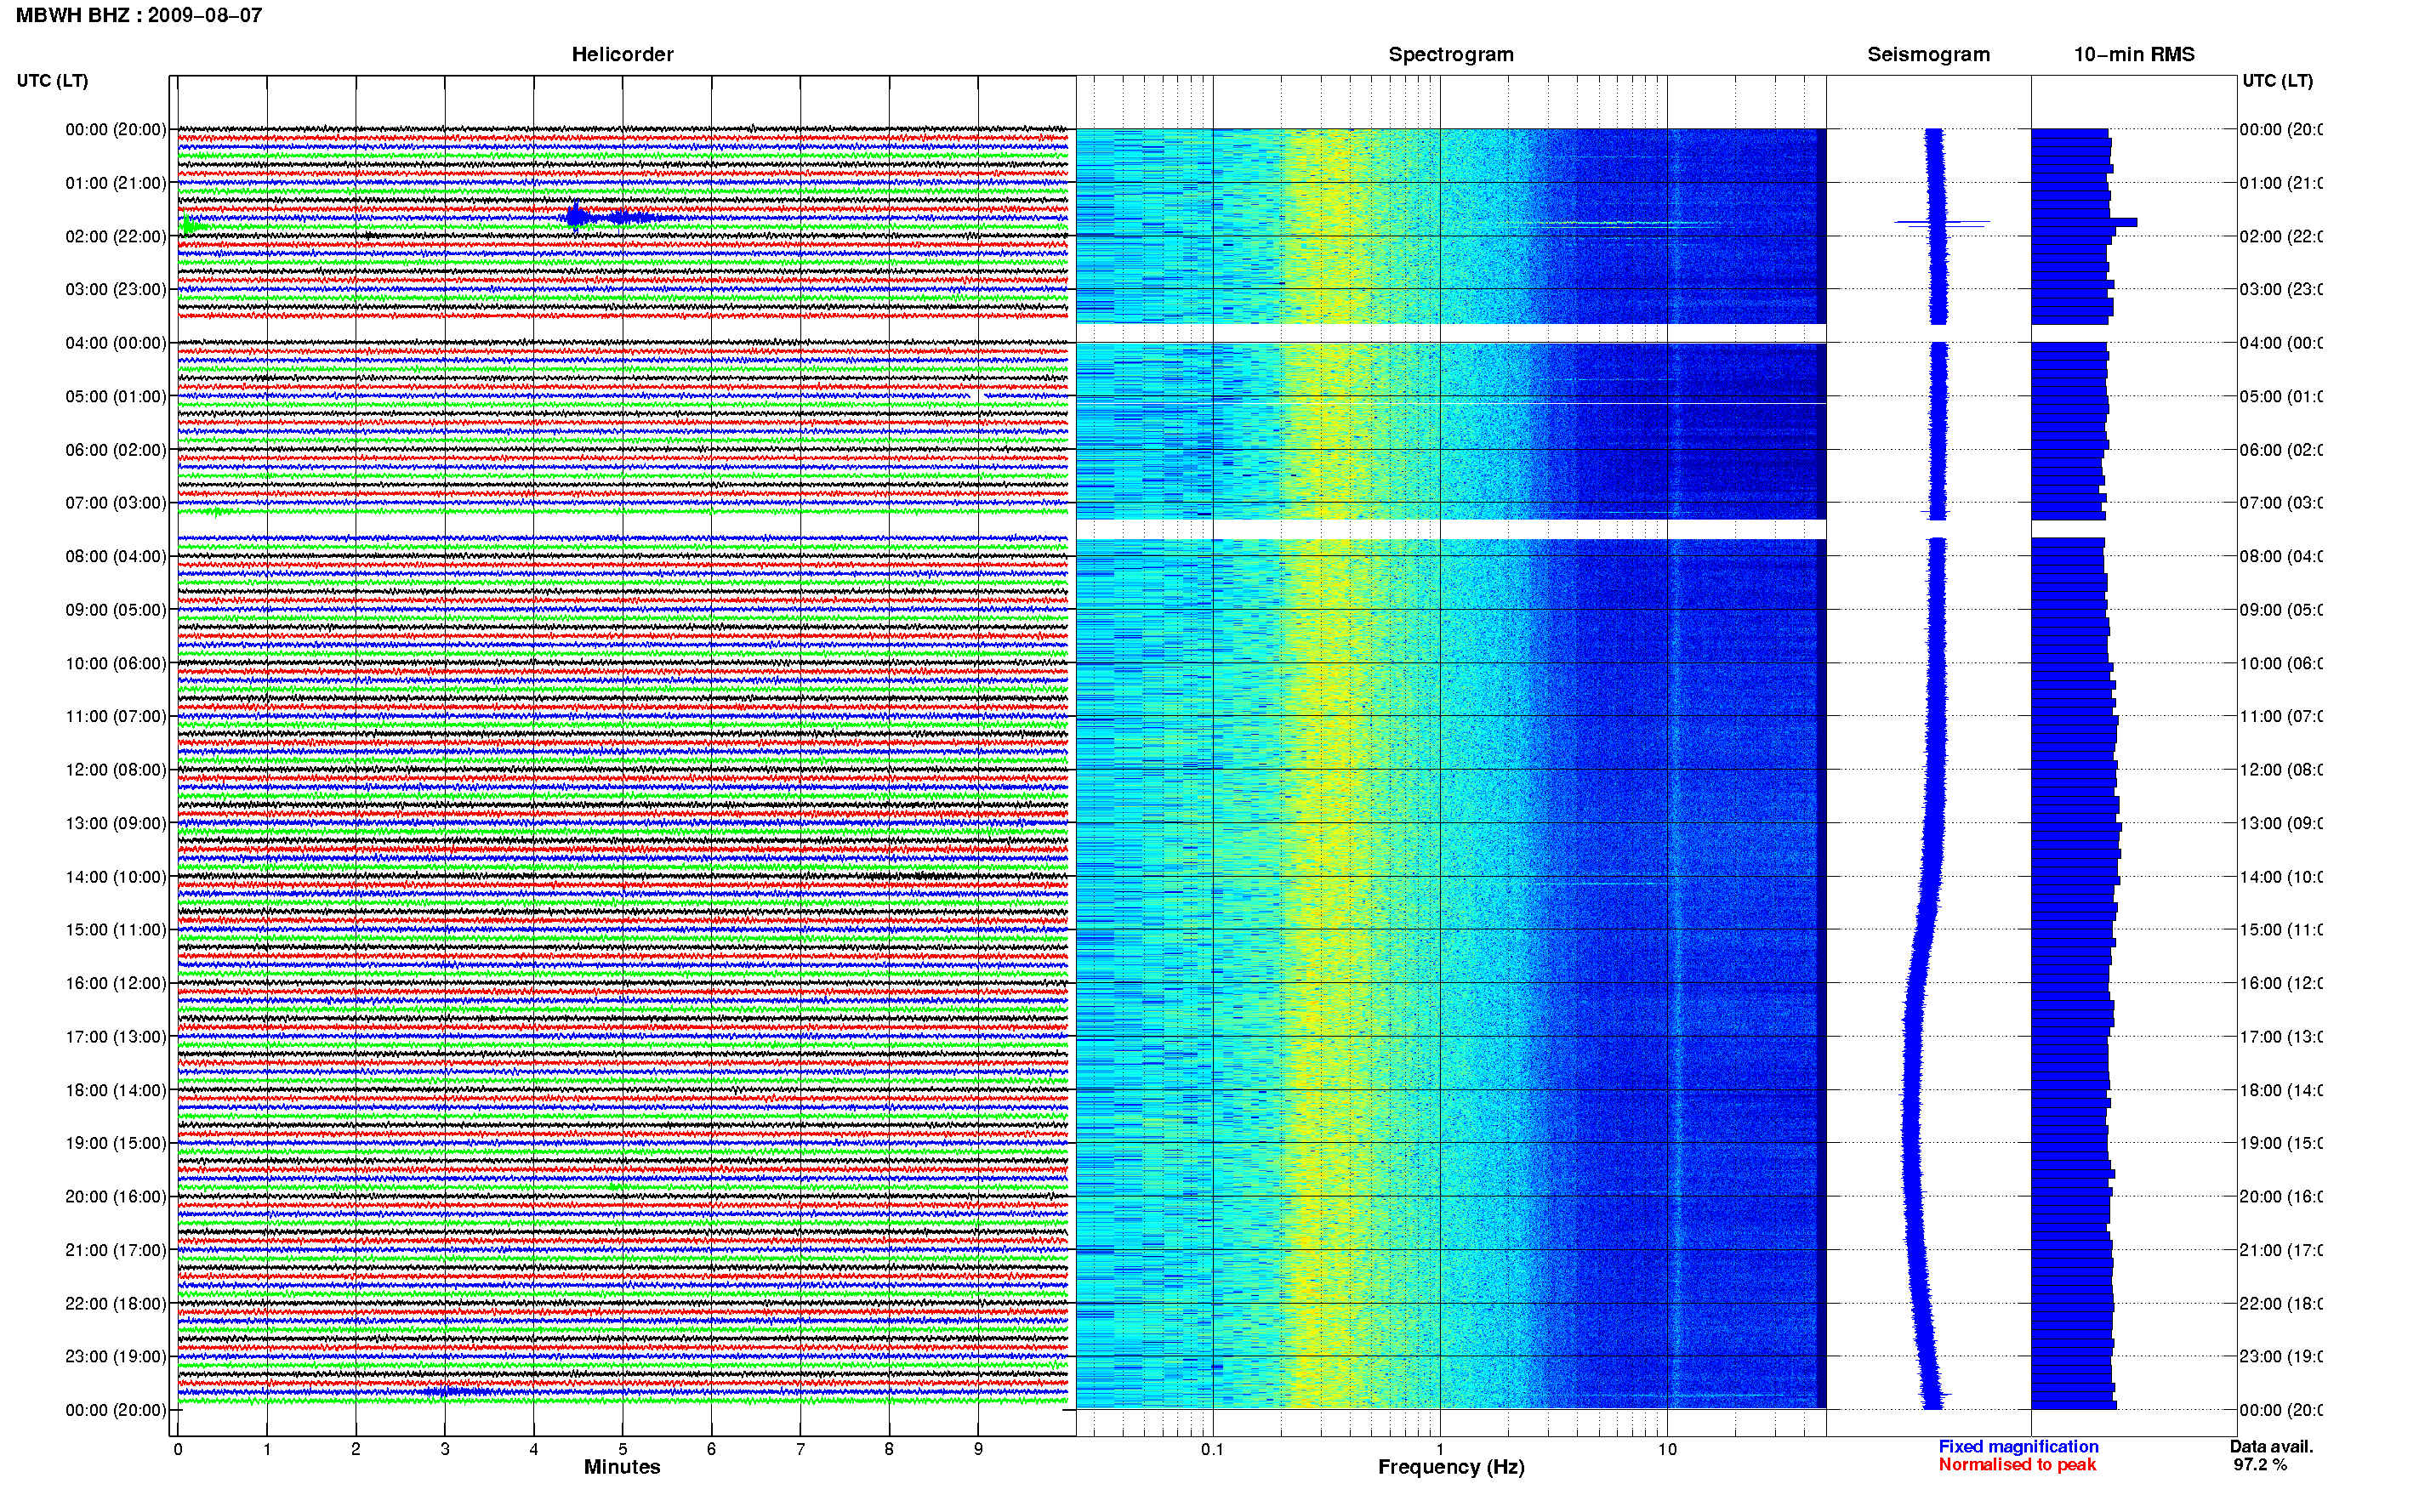This screenshot has height=1512, width=2419.
Task: Select the 10-min RMS panel heading
Action: click(2134, 54)
